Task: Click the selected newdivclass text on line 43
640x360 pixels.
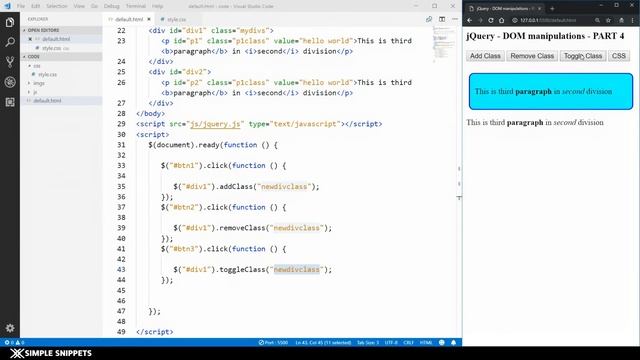Action: 297,269
